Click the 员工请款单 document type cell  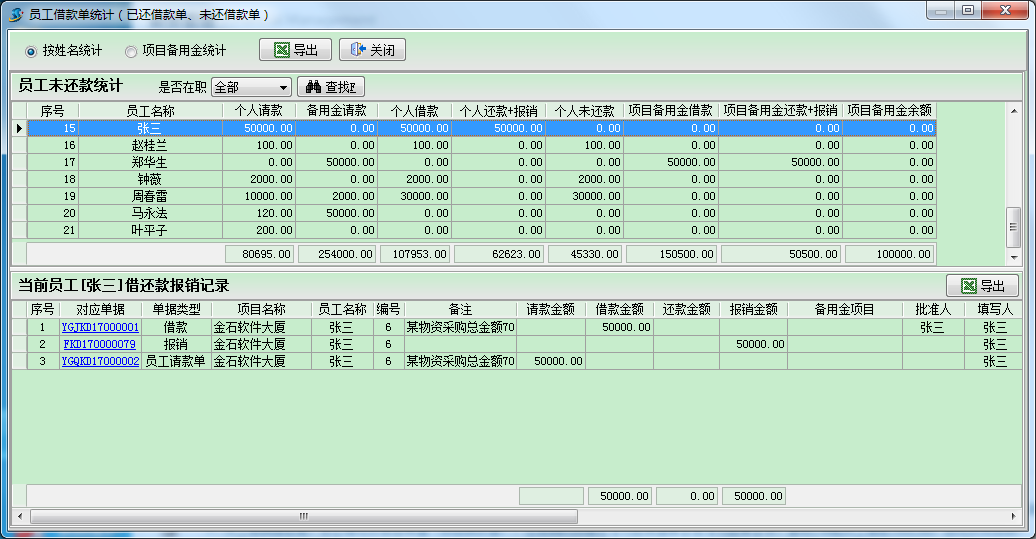176,361
